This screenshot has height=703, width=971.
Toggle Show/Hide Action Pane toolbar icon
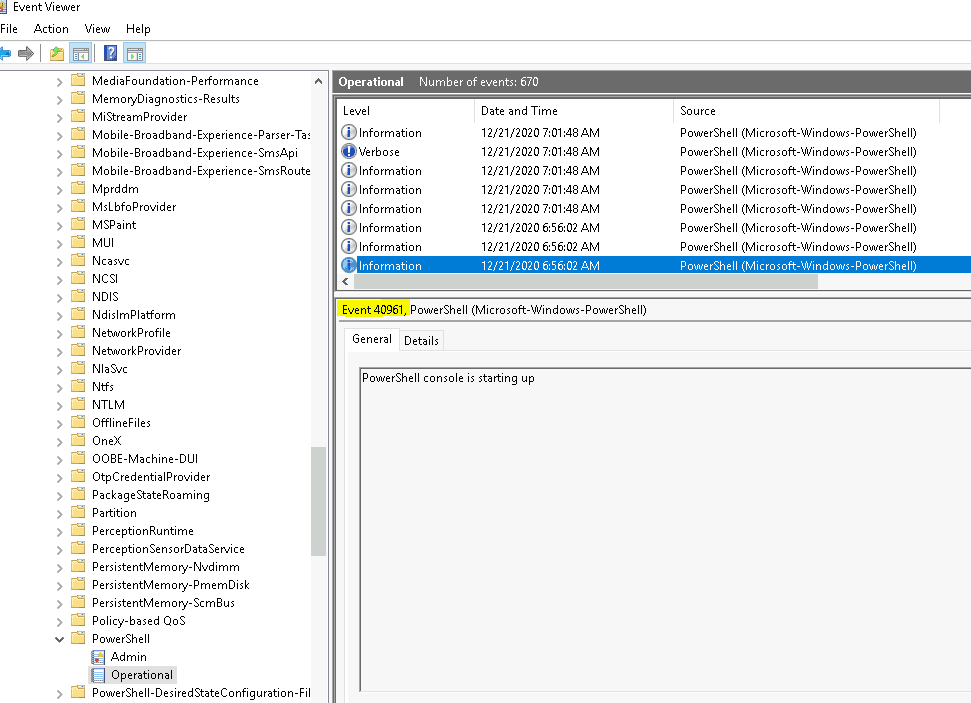[134, 54]
